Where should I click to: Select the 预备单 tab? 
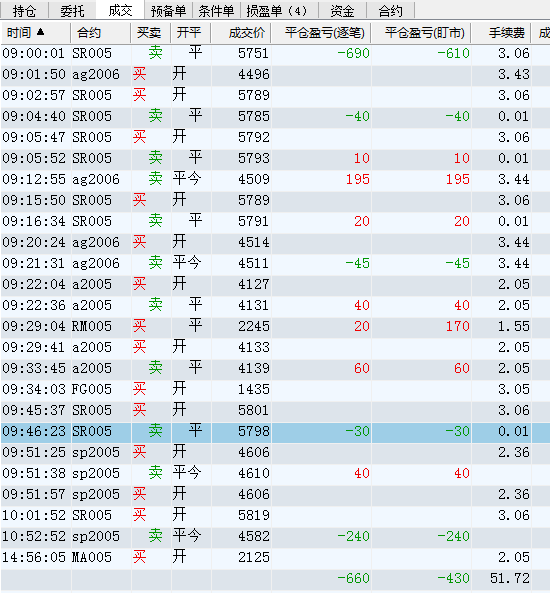click(x=168, y=11)
